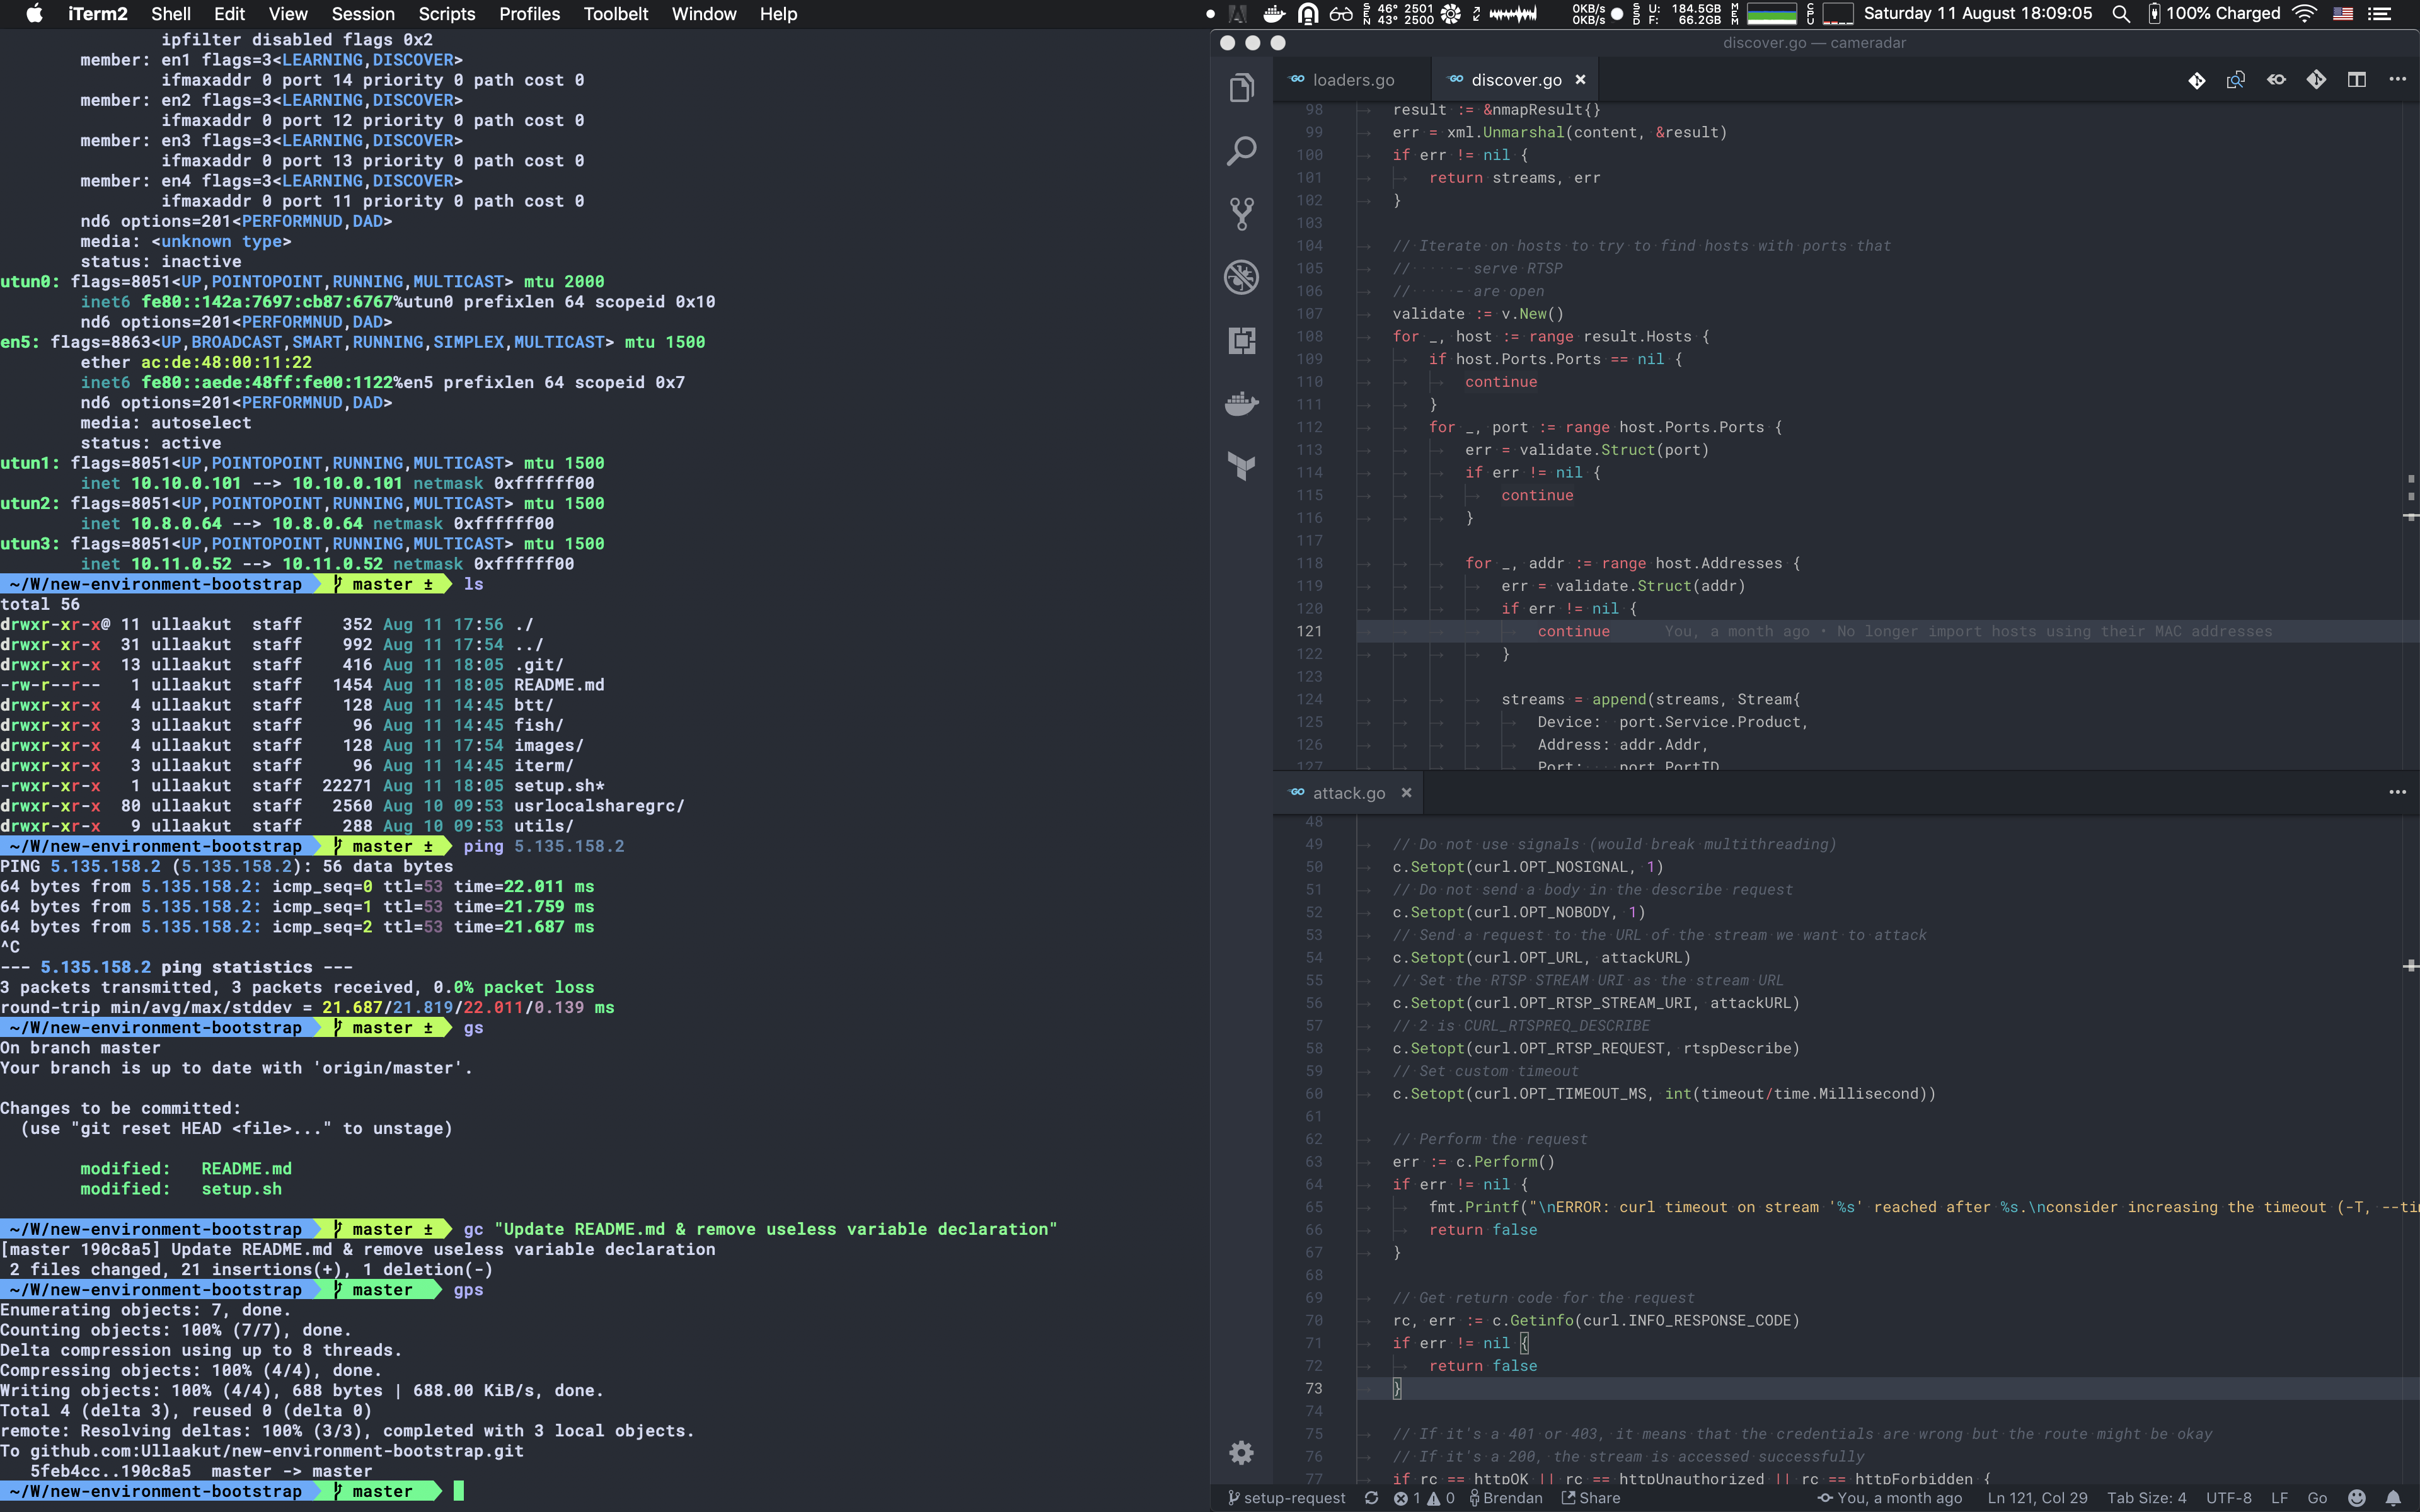Open the Session menu
This screenshot has height=1512, width=2420.
pos(363,14)
